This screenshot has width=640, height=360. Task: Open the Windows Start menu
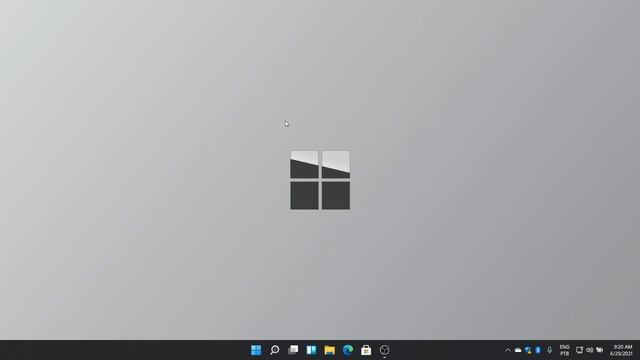pos(256,350)
